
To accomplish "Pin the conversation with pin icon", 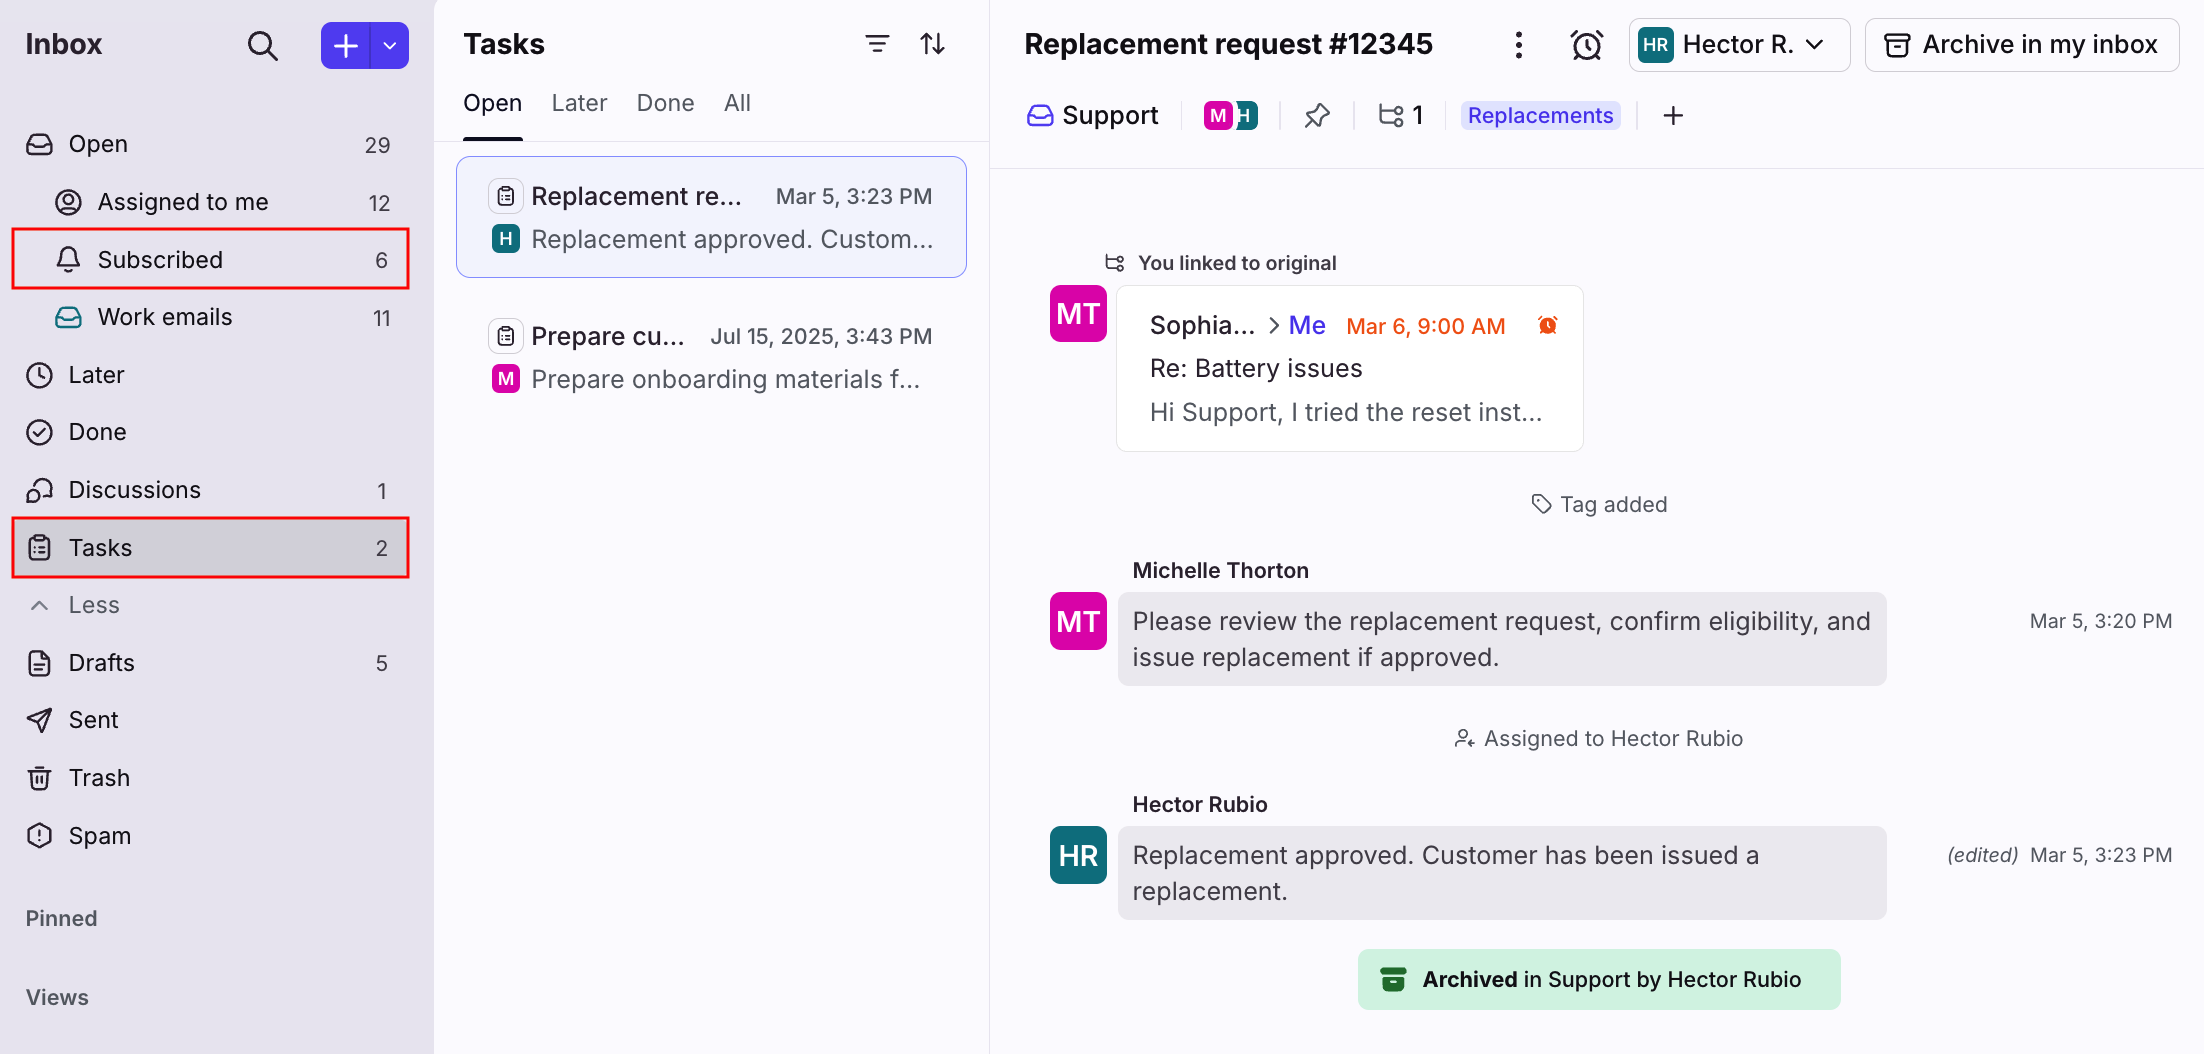I will (x=1317, y=116).
